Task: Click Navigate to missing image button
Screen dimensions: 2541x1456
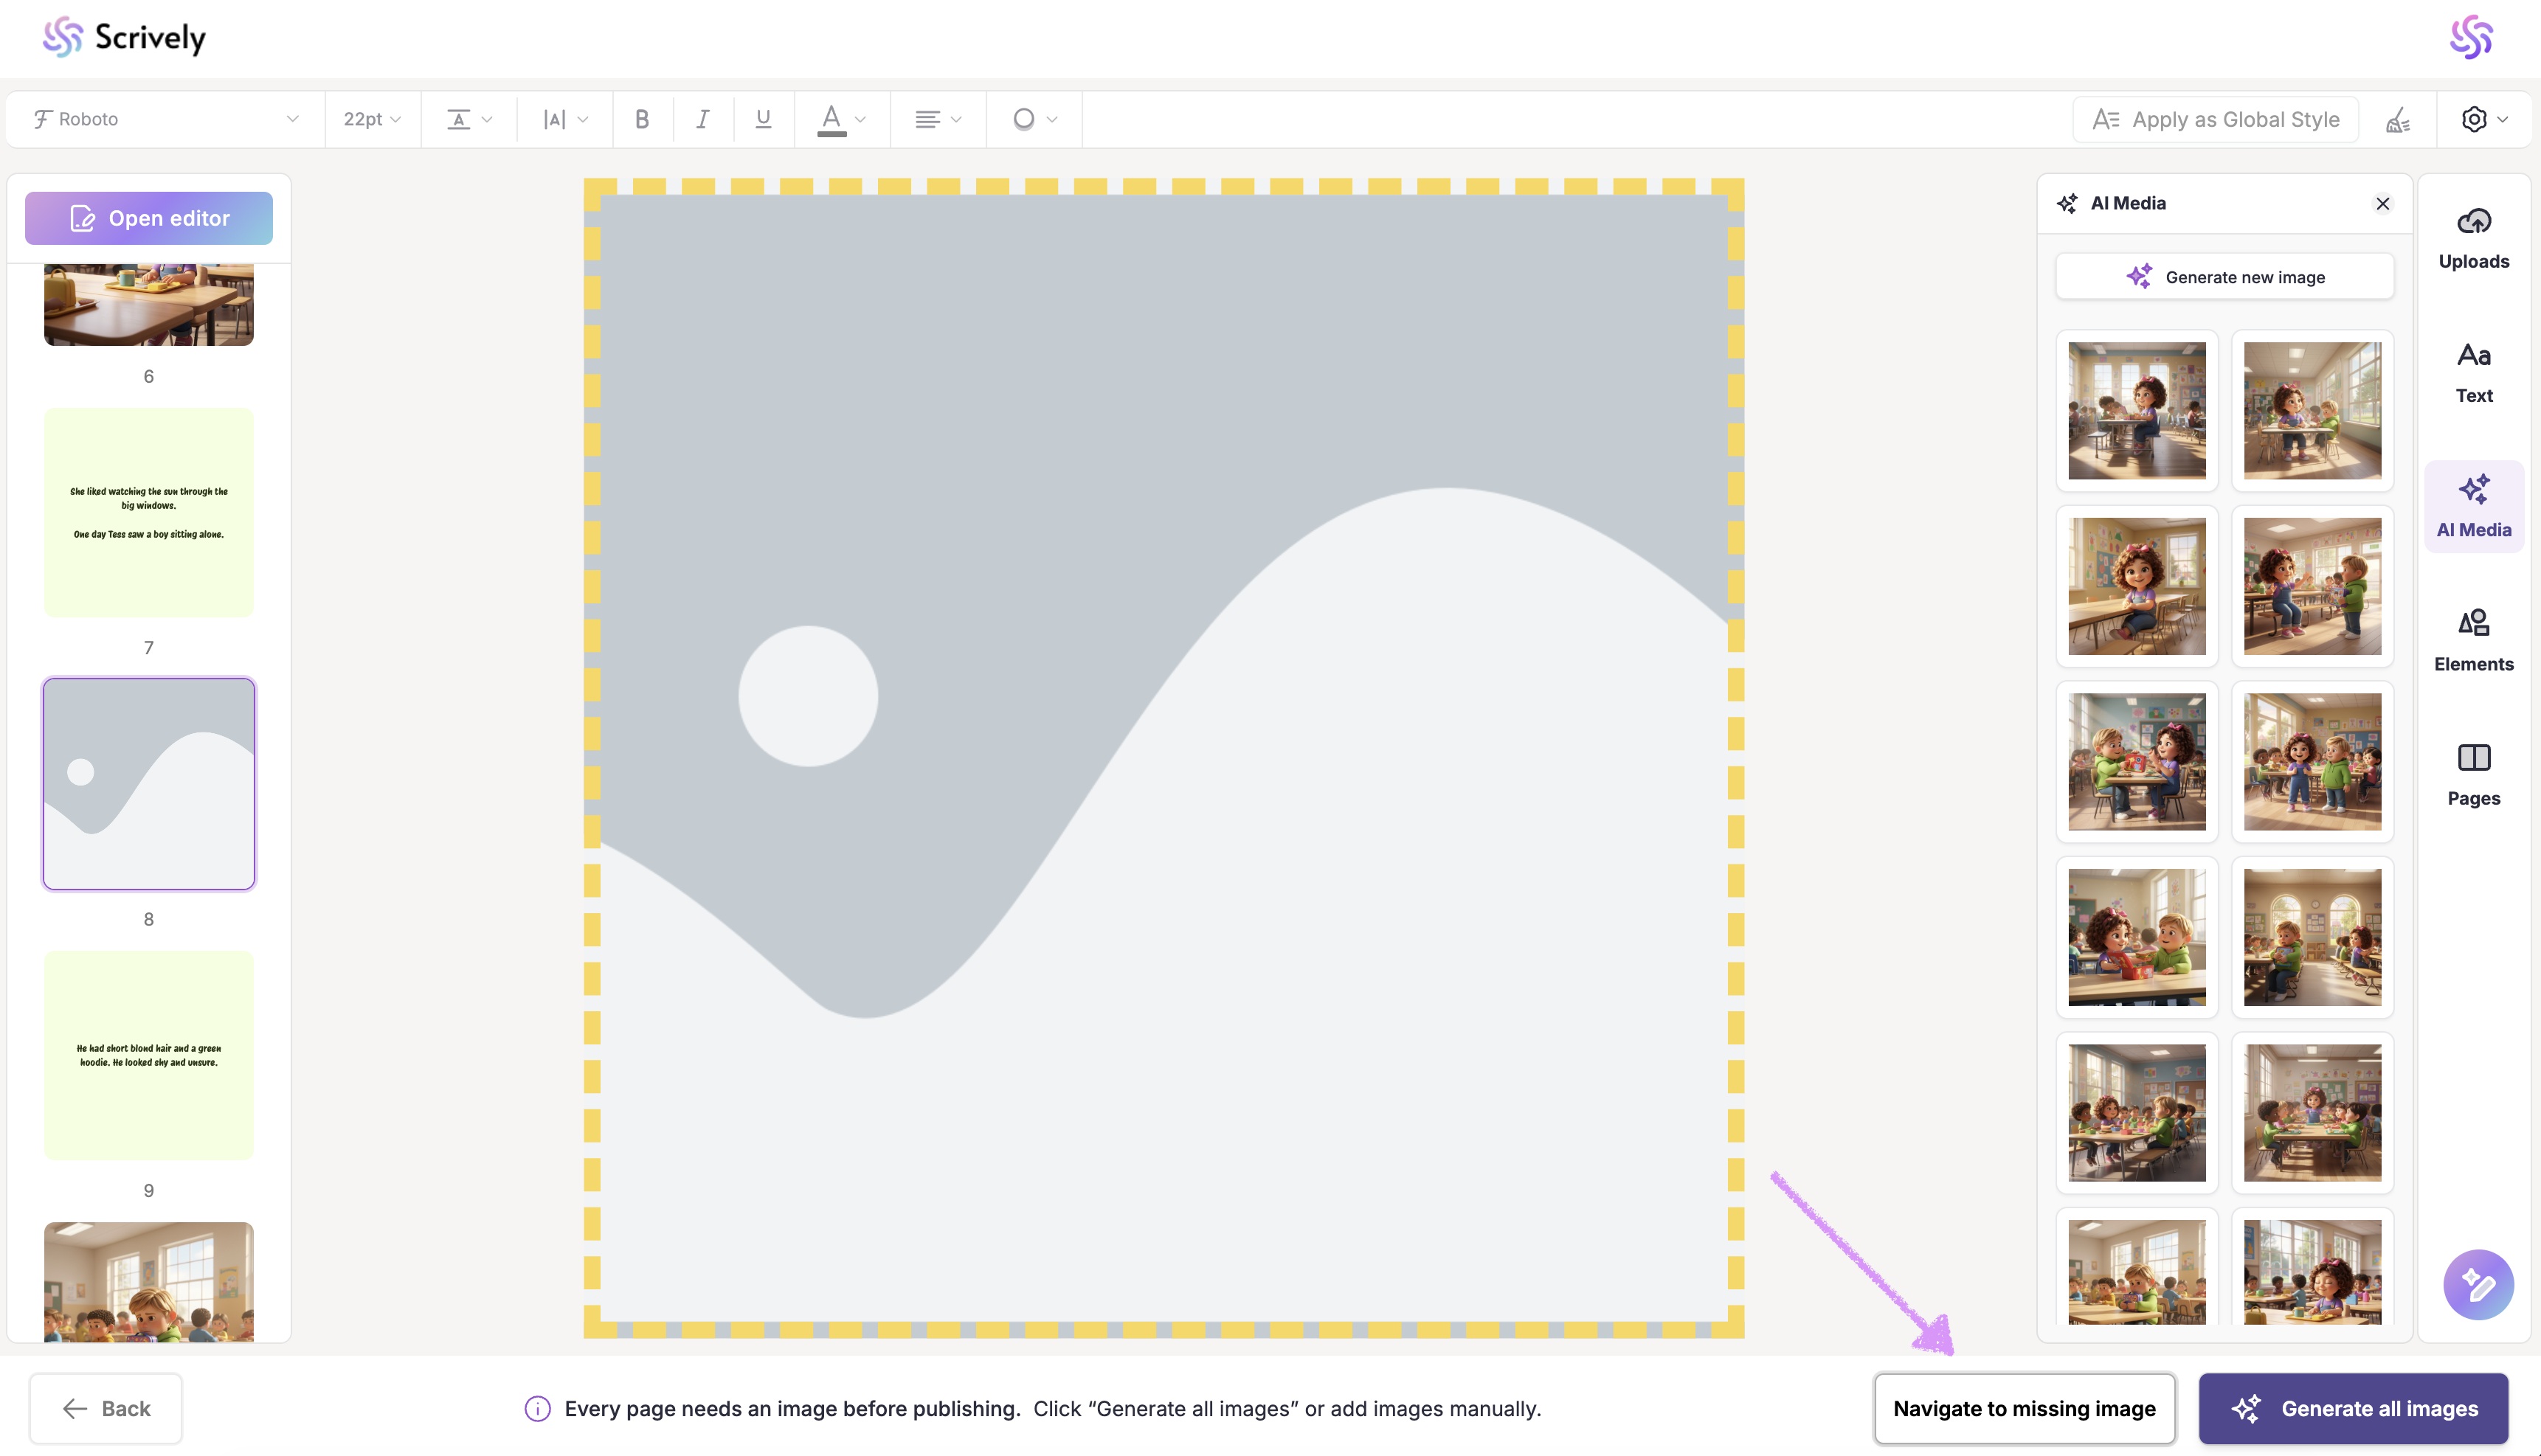Action: (x=2024, y=1408)
